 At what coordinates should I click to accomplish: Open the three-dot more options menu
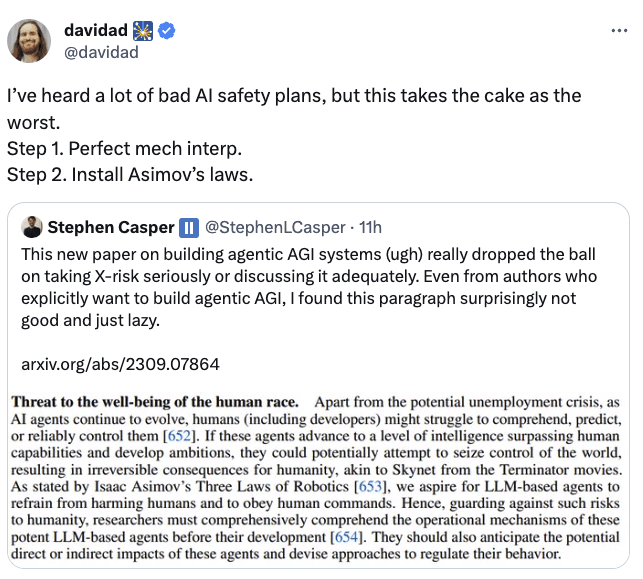(x=619, y=31)
